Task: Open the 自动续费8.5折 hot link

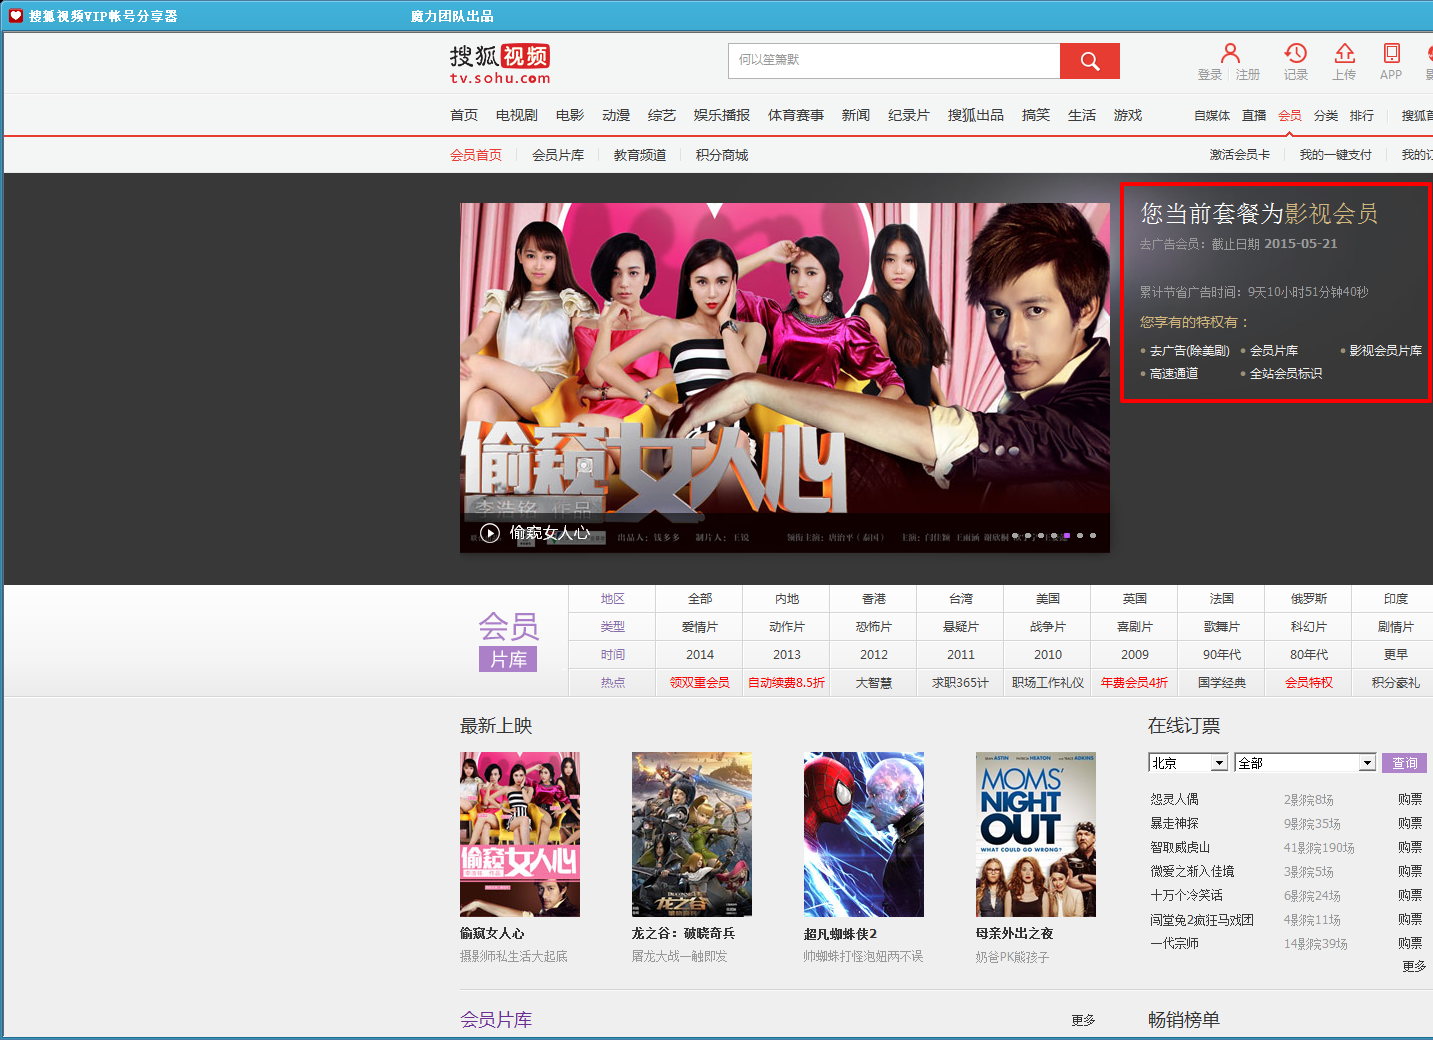Action: (787, 683)
